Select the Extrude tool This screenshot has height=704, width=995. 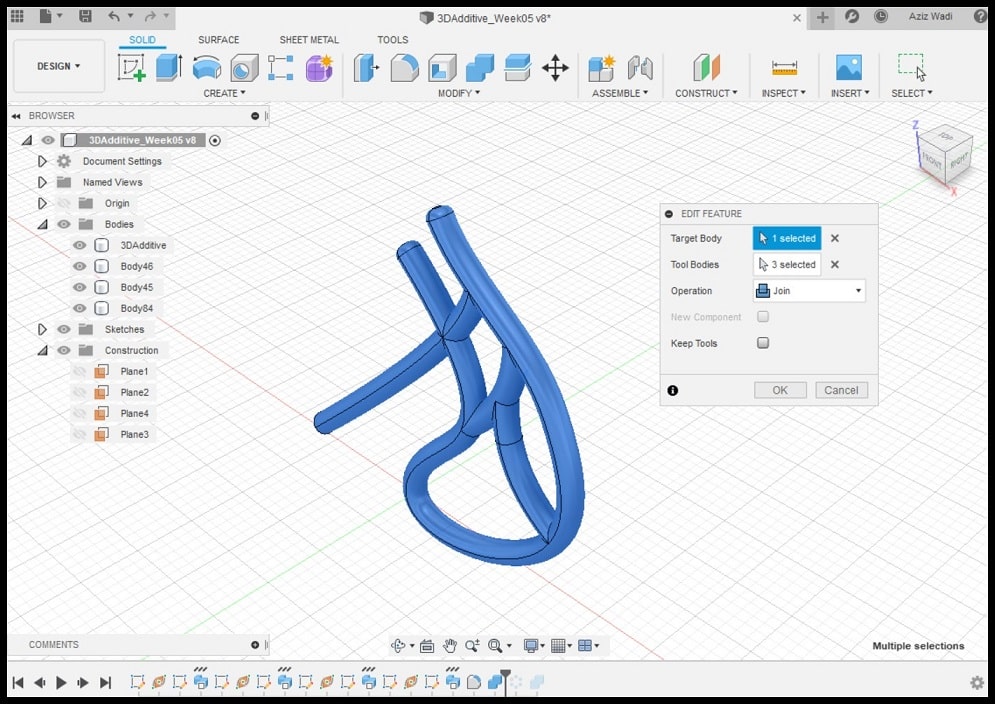click(x=169, y=67)
